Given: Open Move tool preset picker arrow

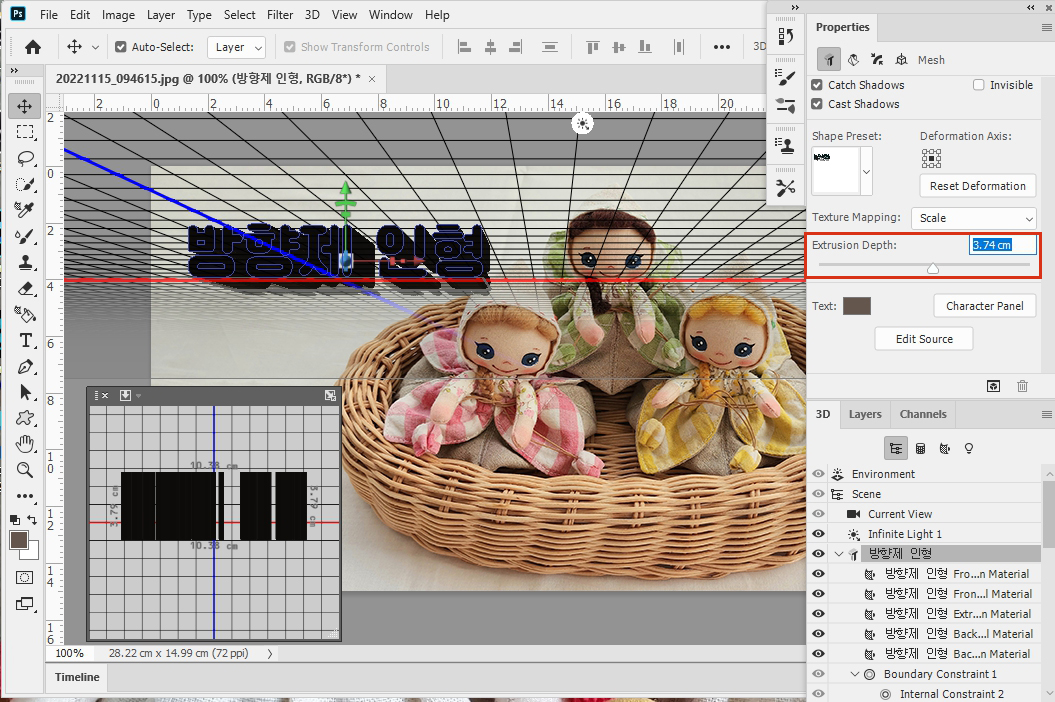Looking at the screenshot, I should point(96,47).
